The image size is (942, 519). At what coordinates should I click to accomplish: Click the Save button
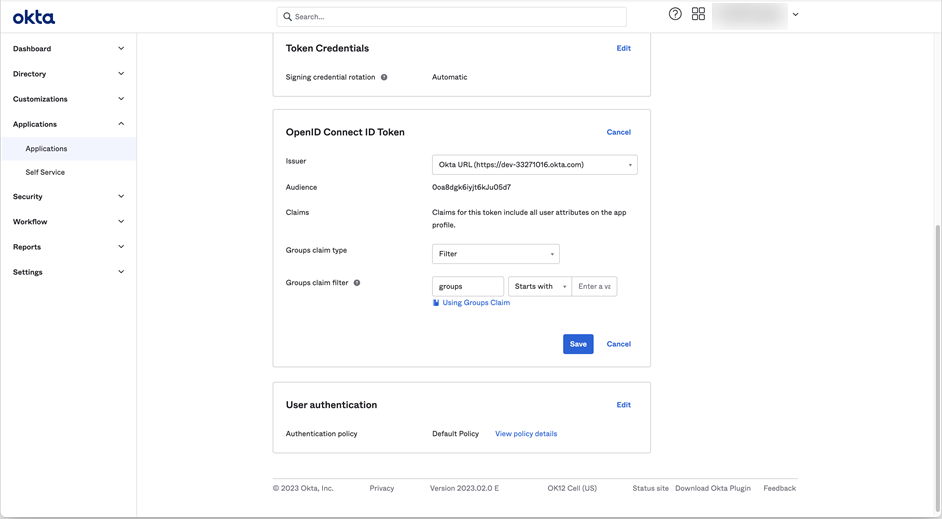click(x=578, y=344)
